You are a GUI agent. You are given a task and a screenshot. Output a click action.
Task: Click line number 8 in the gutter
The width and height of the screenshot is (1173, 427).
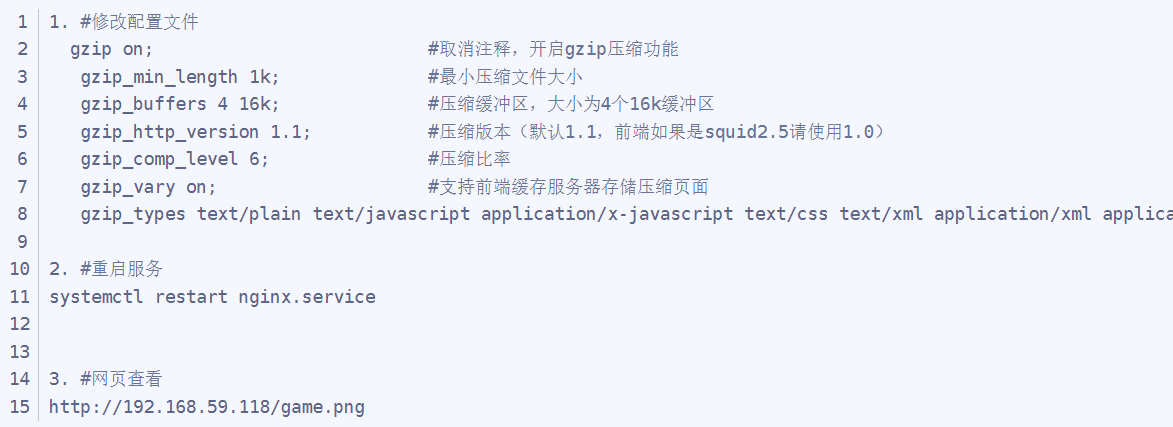click(x=22, y=214)
